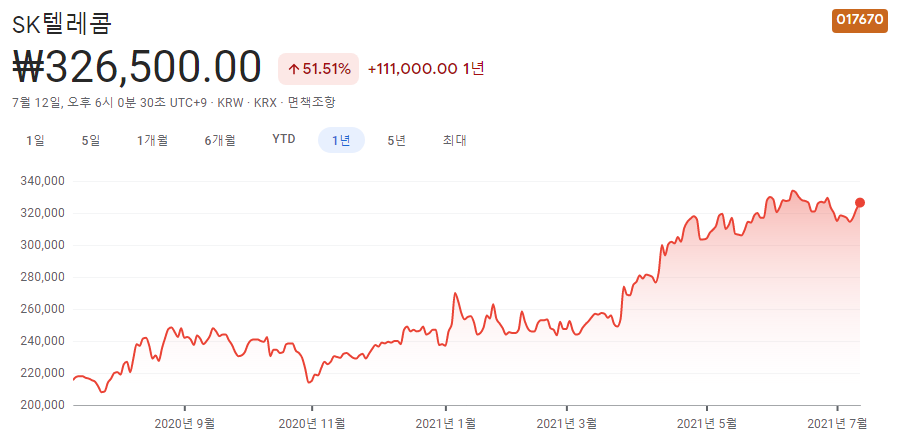Click the 51.51% change badge

coord(319,69)
